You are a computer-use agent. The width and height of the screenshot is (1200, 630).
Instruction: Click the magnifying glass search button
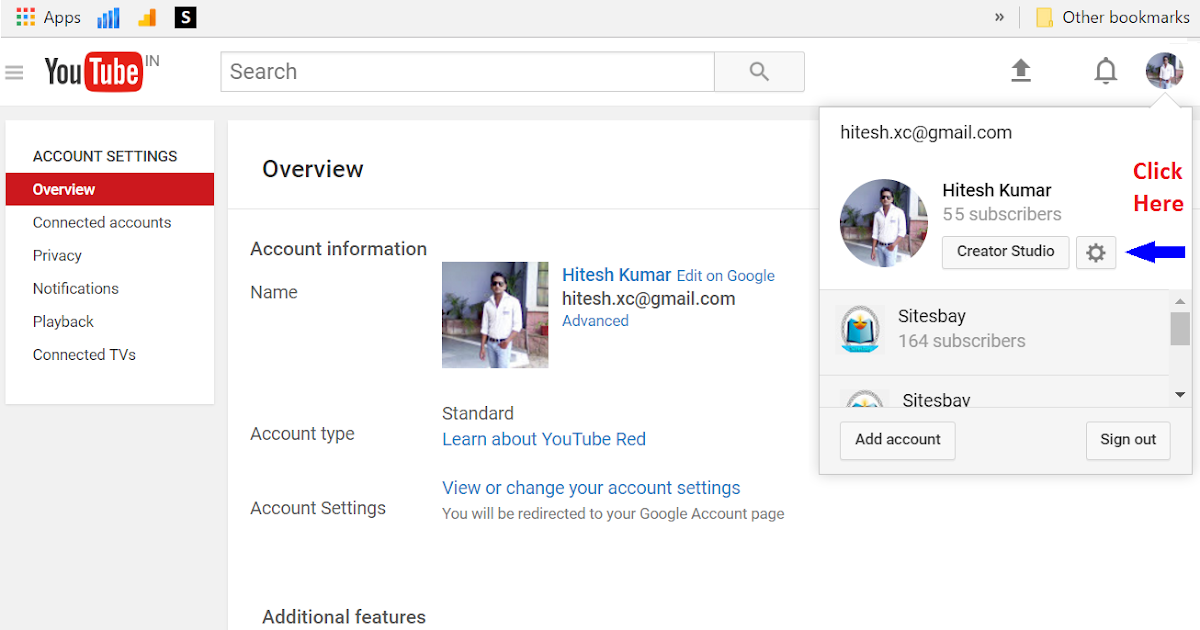coord(759,72)
